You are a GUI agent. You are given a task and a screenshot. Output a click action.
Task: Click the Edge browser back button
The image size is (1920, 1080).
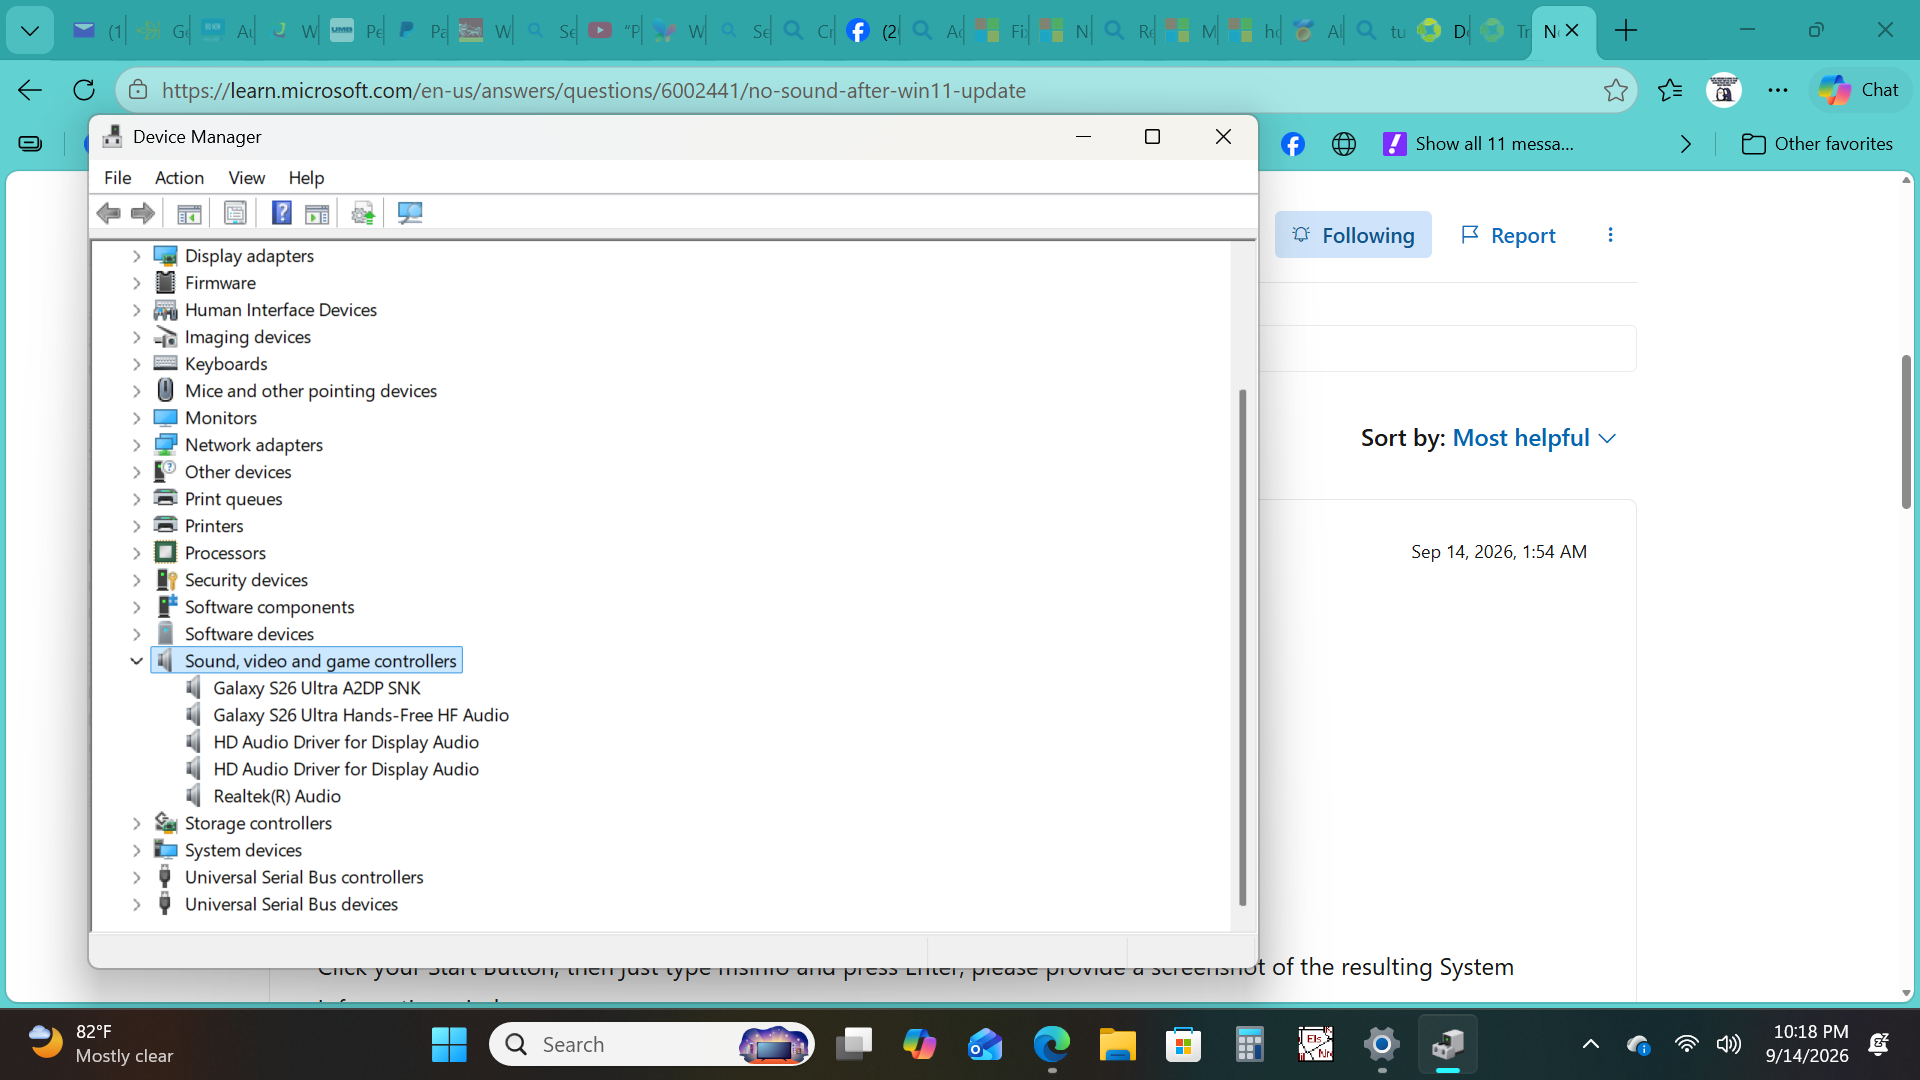point(30,90)
